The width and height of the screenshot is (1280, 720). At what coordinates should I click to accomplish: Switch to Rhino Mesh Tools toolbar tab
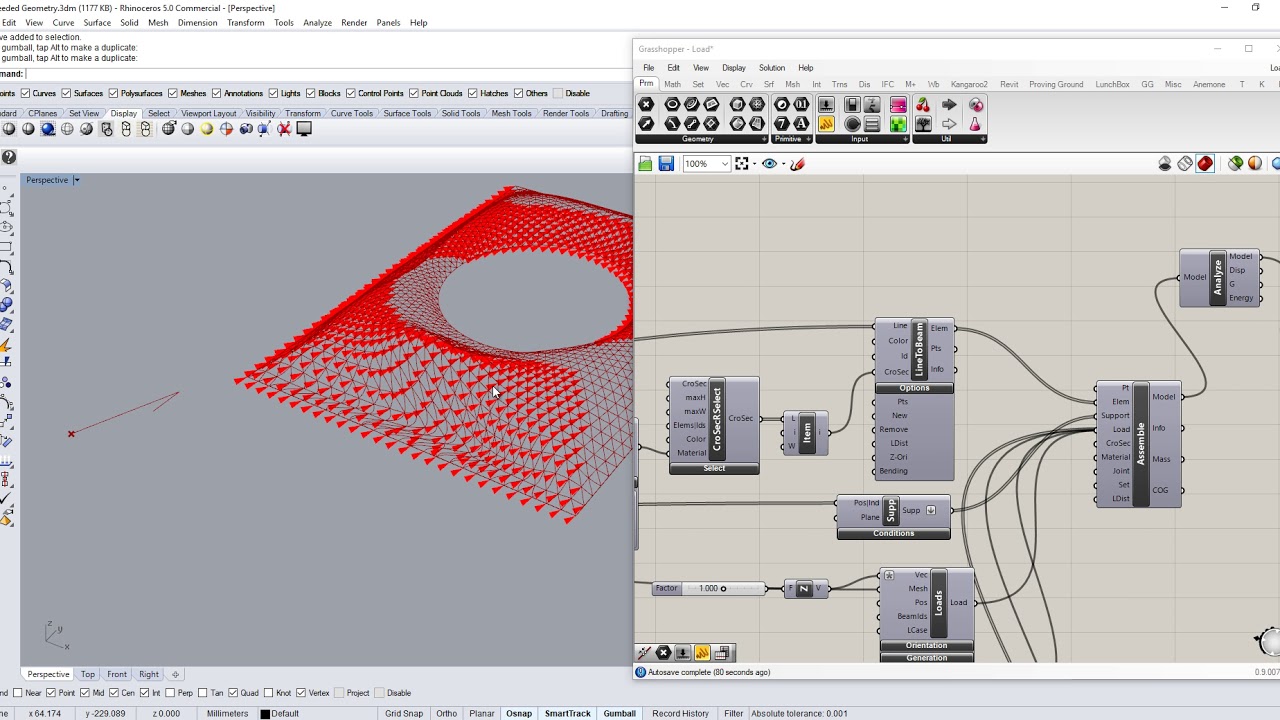click(511, 114)
